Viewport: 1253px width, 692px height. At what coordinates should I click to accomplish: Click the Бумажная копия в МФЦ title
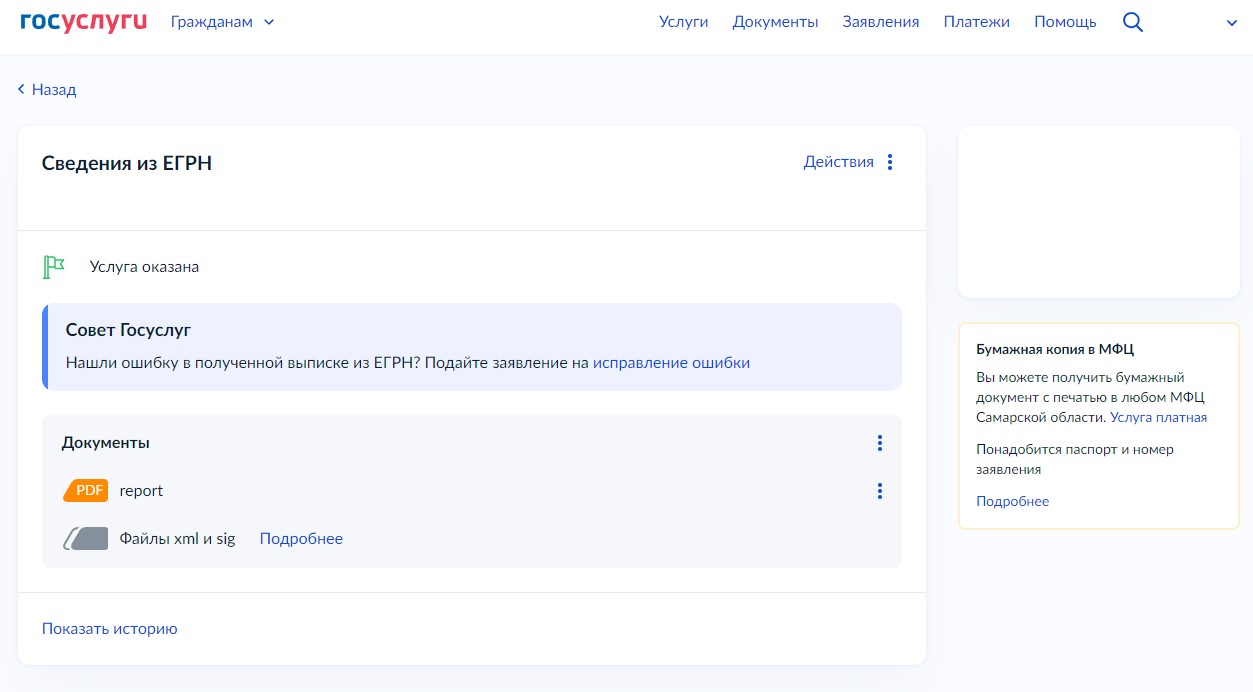click(1055, 350)
